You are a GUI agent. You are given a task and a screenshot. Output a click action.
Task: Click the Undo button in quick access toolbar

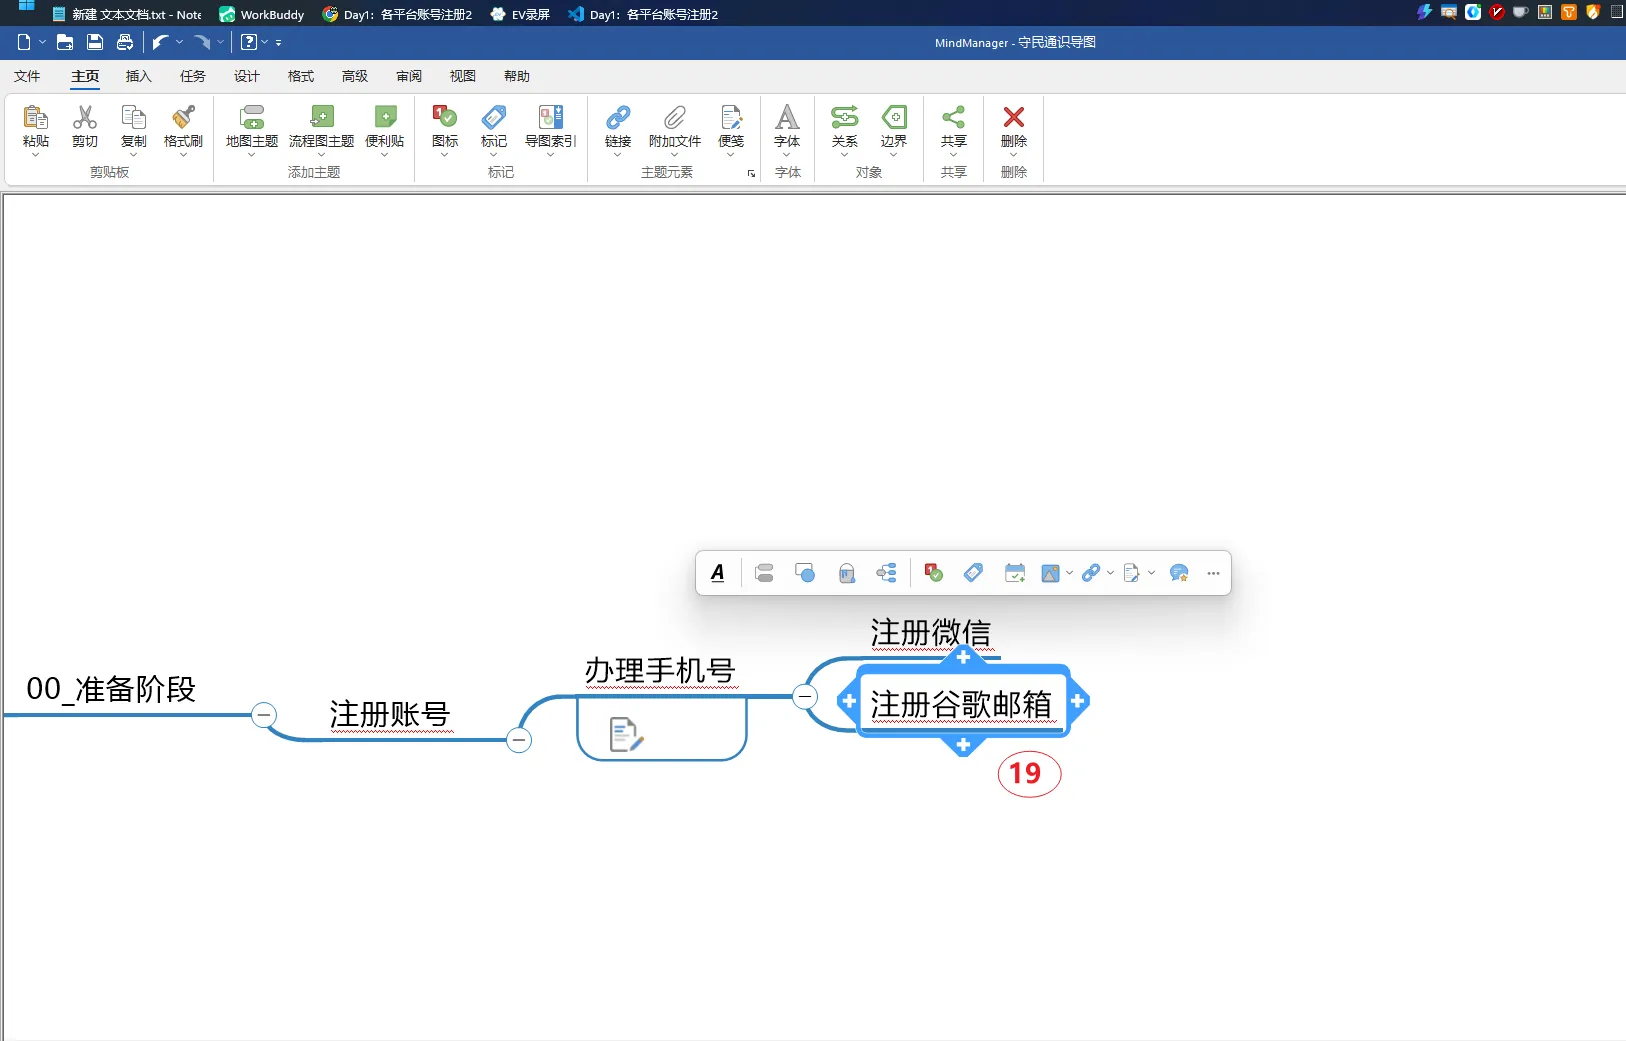160,42
